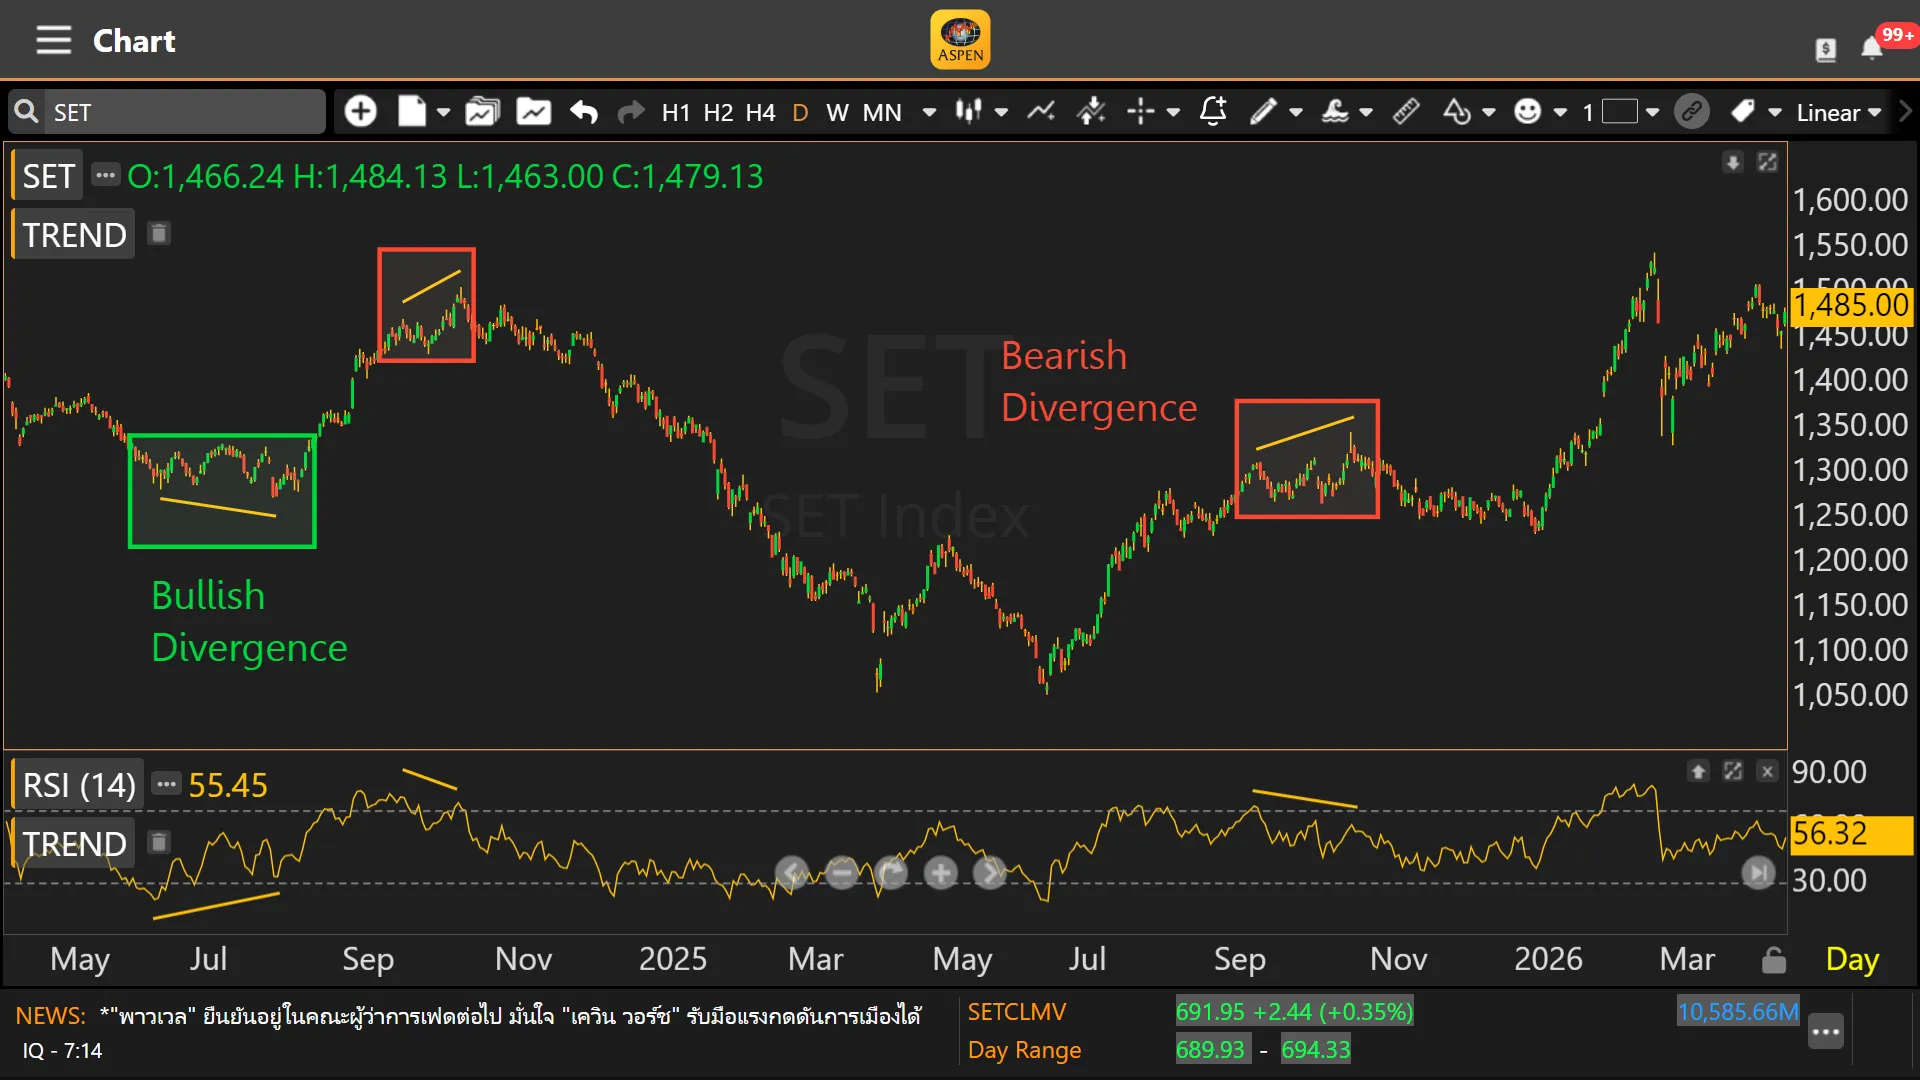Viewport: 1920px width, 1080px height.
Task: Delete the price chart TREND trash icon
Action: [158, 234]
